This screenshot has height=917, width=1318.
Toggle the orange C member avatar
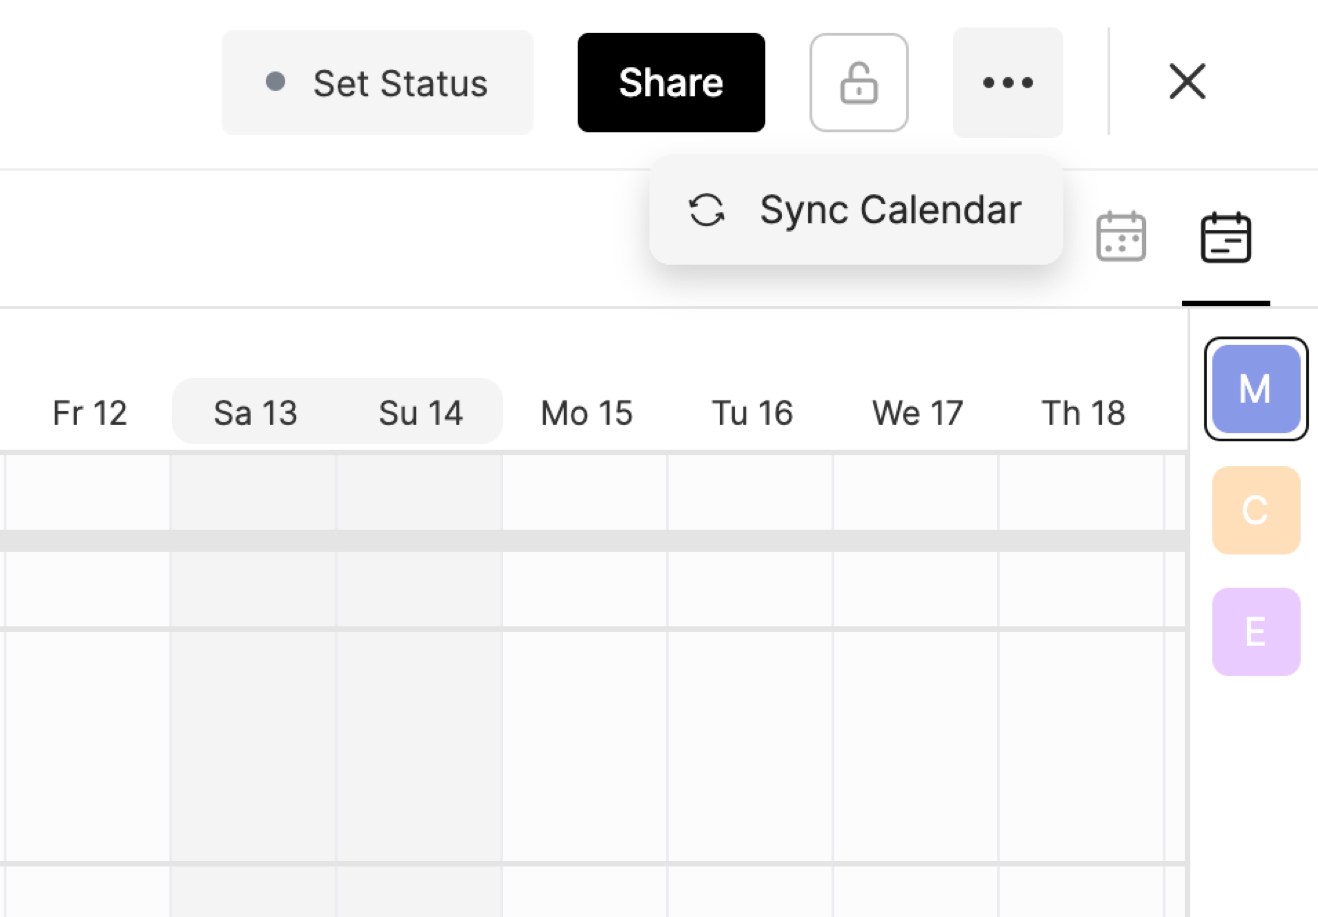pyautogui.click(x=1256, y=510)
